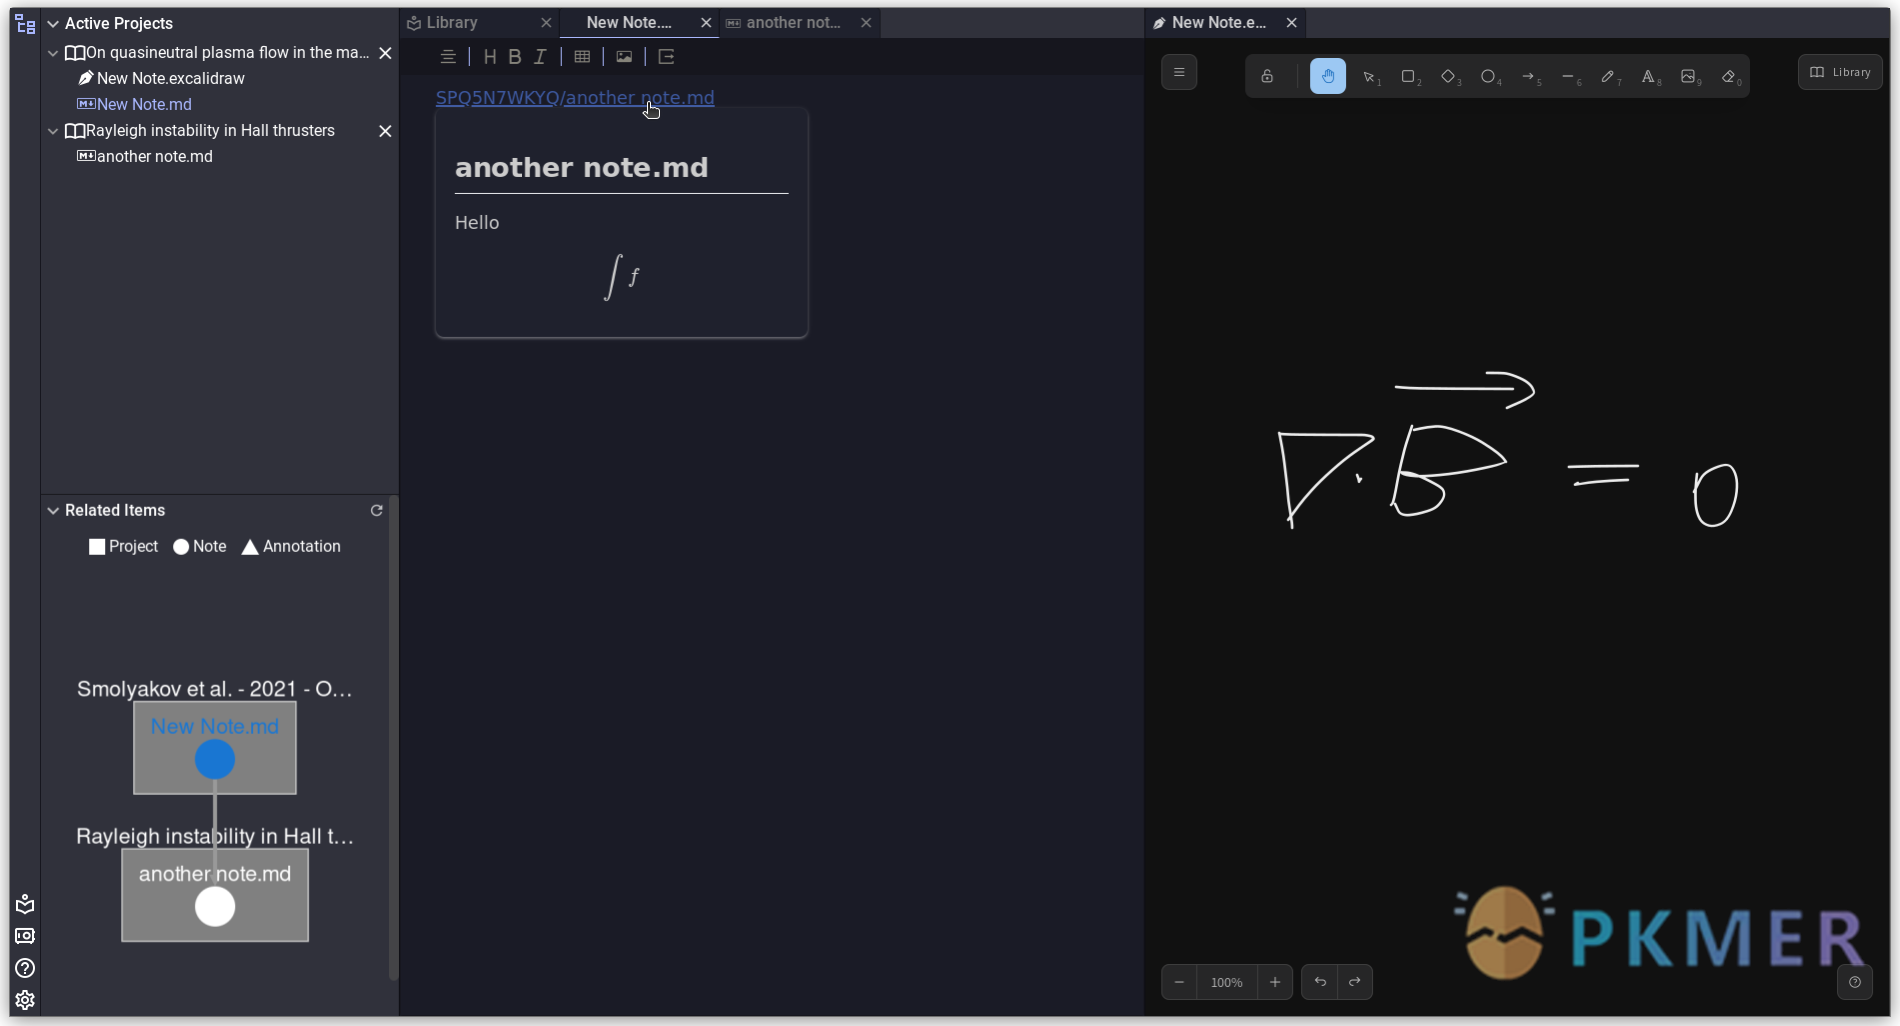
Task: Select the diamond shape tool
Action: [1448, 77]
